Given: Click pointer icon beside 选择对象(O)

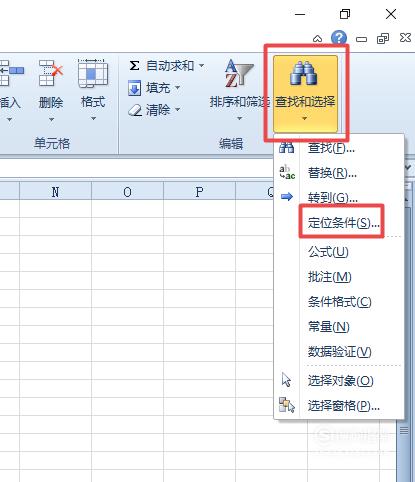Looking at the screenshot, I should [286, 380].
